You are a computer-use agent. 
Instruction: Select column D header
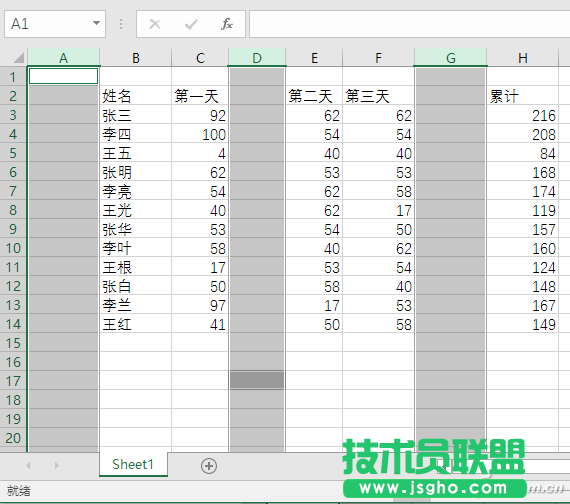coord(257,58)
